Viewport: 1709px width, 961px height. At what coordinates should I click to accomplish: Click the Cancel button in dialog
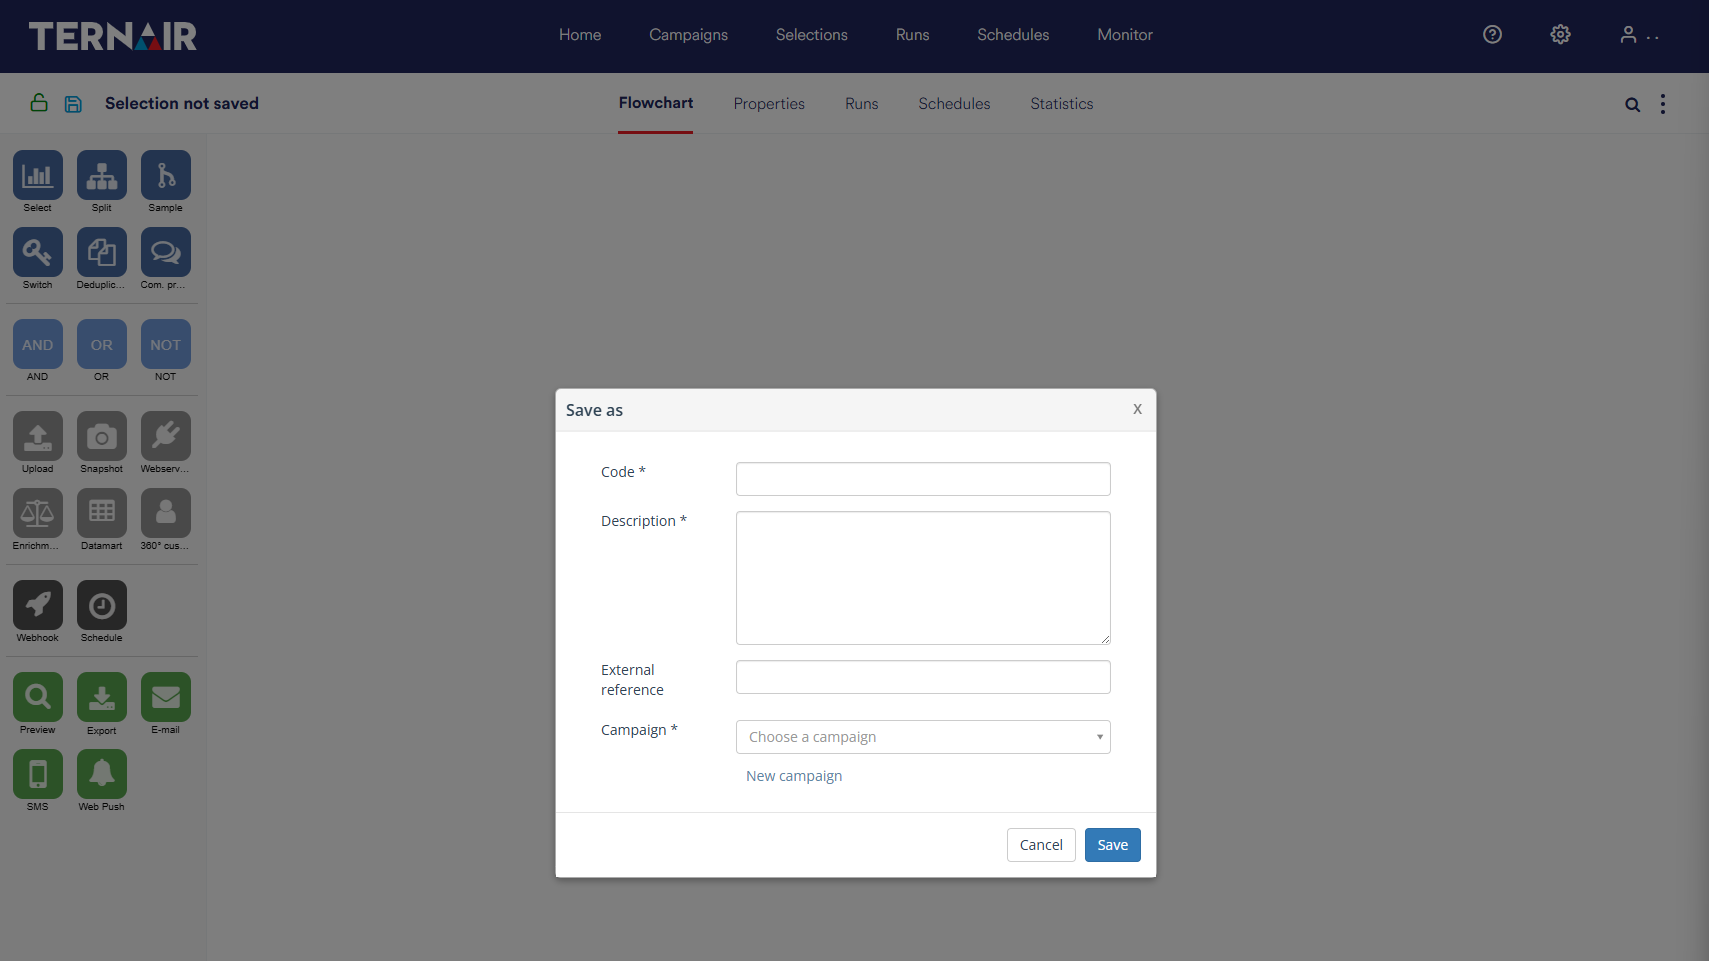(1041, 845)
